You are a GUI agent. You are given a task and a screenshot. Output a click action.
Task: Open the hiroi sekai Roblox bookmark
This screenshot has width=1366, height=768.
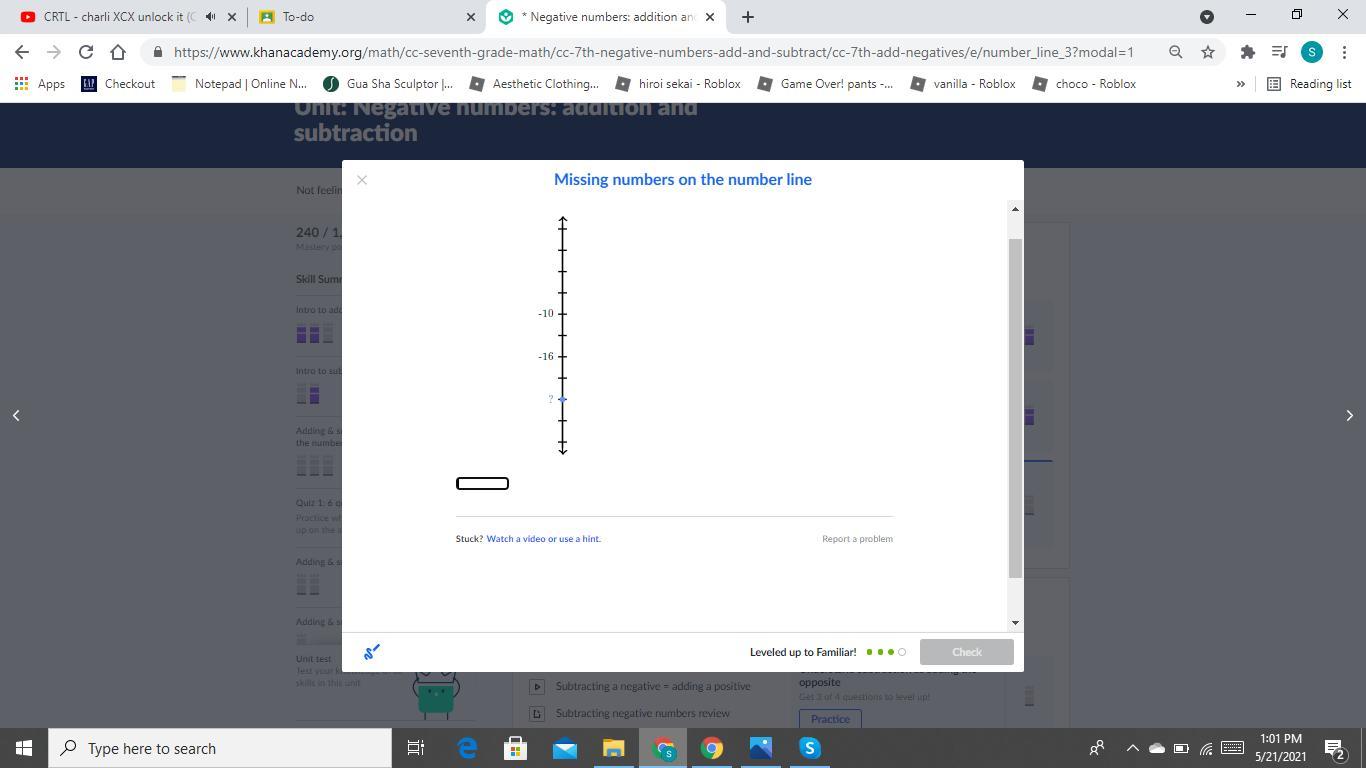tap(678, 84)
